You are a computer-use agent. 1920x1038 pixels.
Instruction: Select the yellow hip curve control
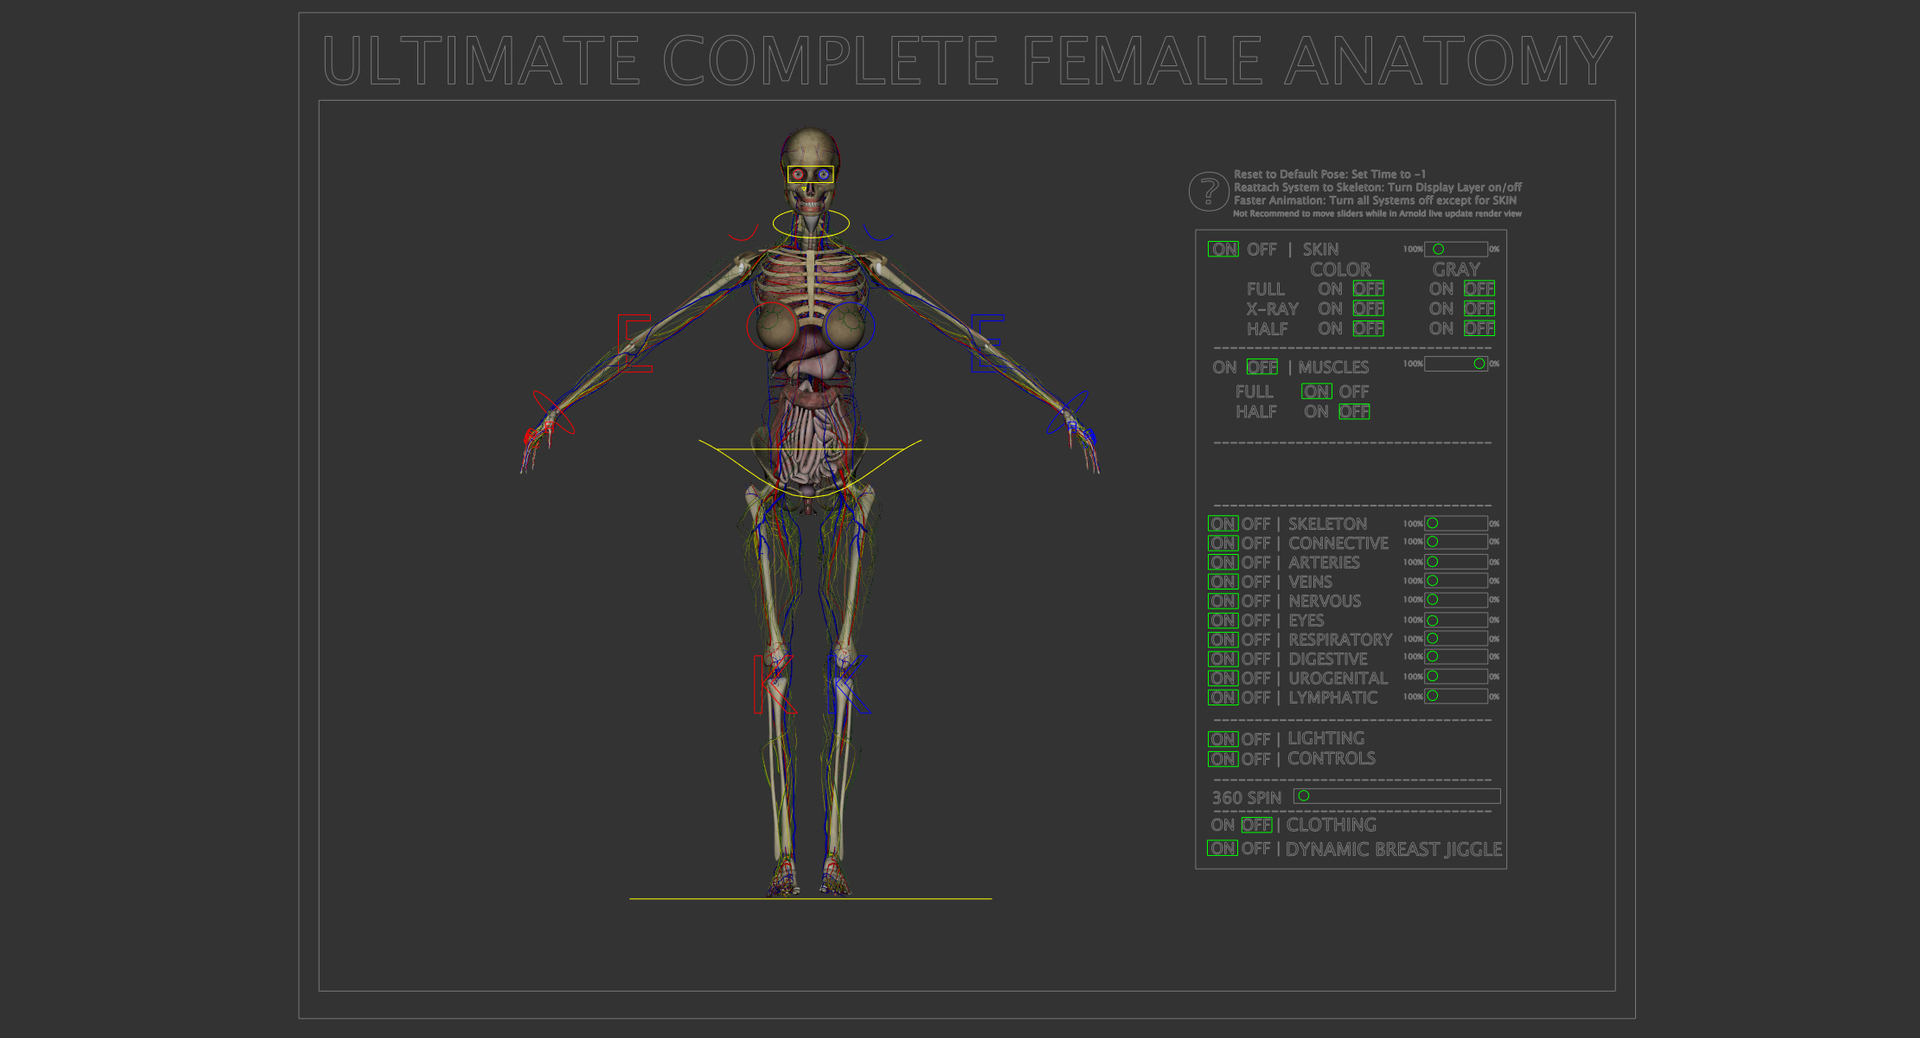[810, 468]
